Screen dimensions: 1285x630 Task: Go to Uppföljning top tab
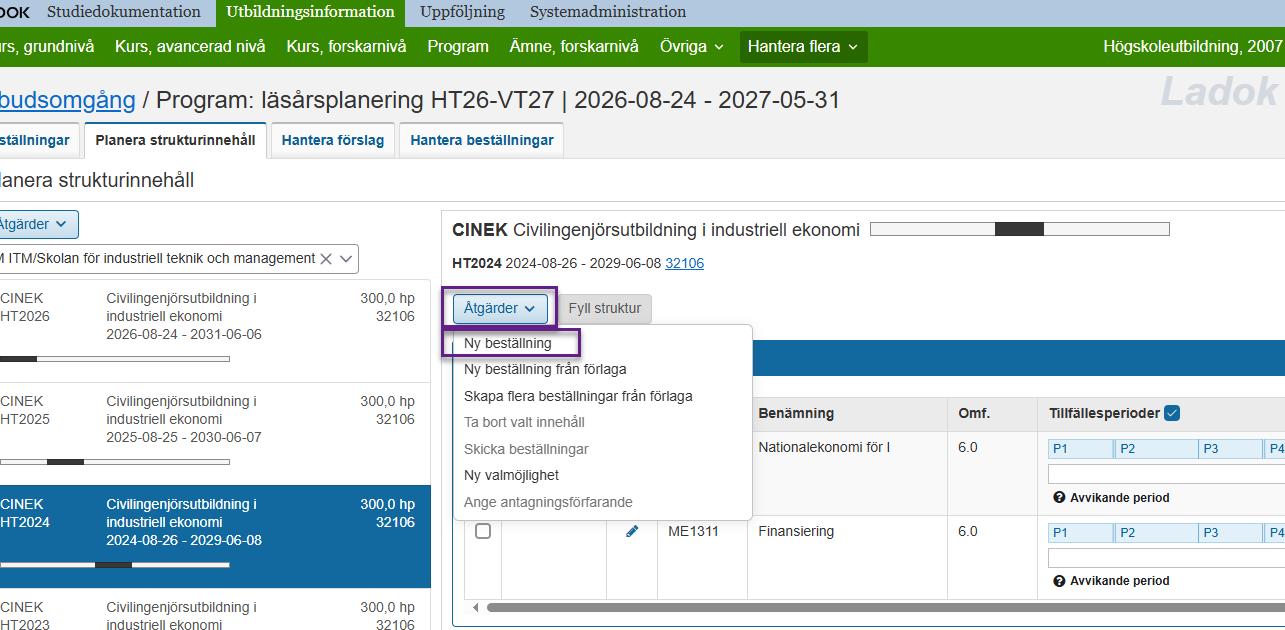tap(462, 12)
